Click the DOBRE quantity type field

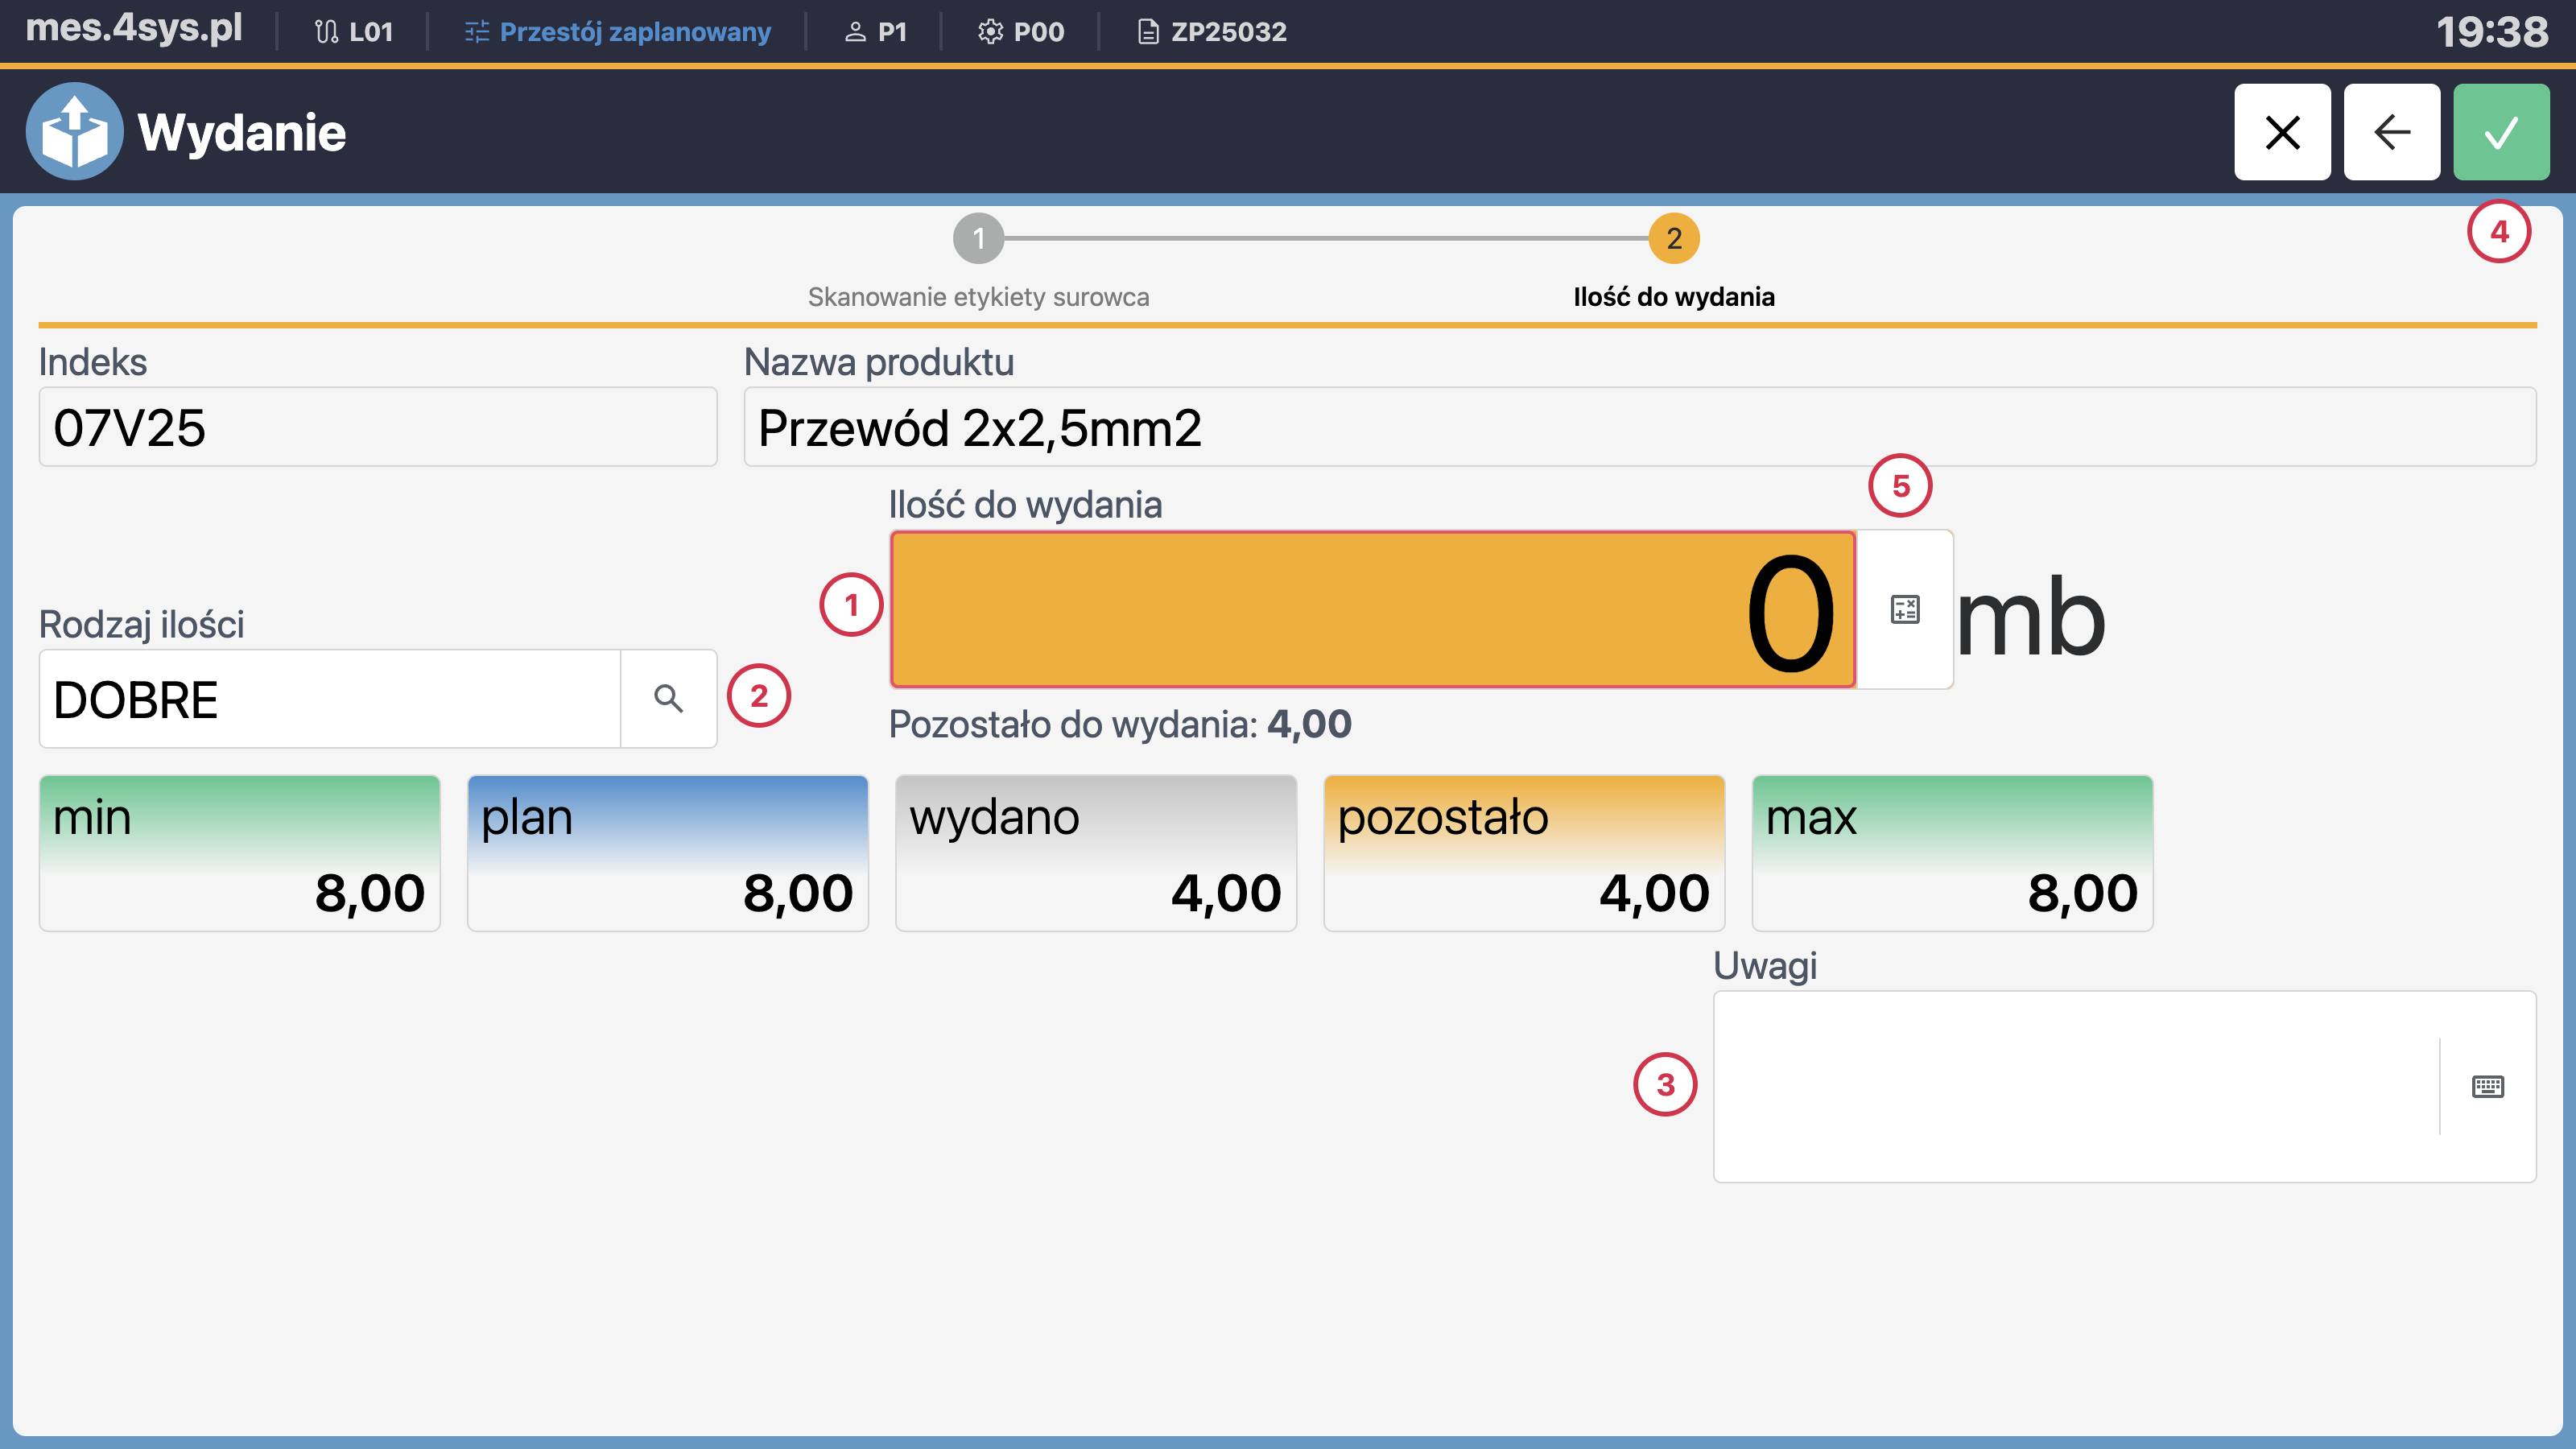pyautogui.click(x=330, y=698)
